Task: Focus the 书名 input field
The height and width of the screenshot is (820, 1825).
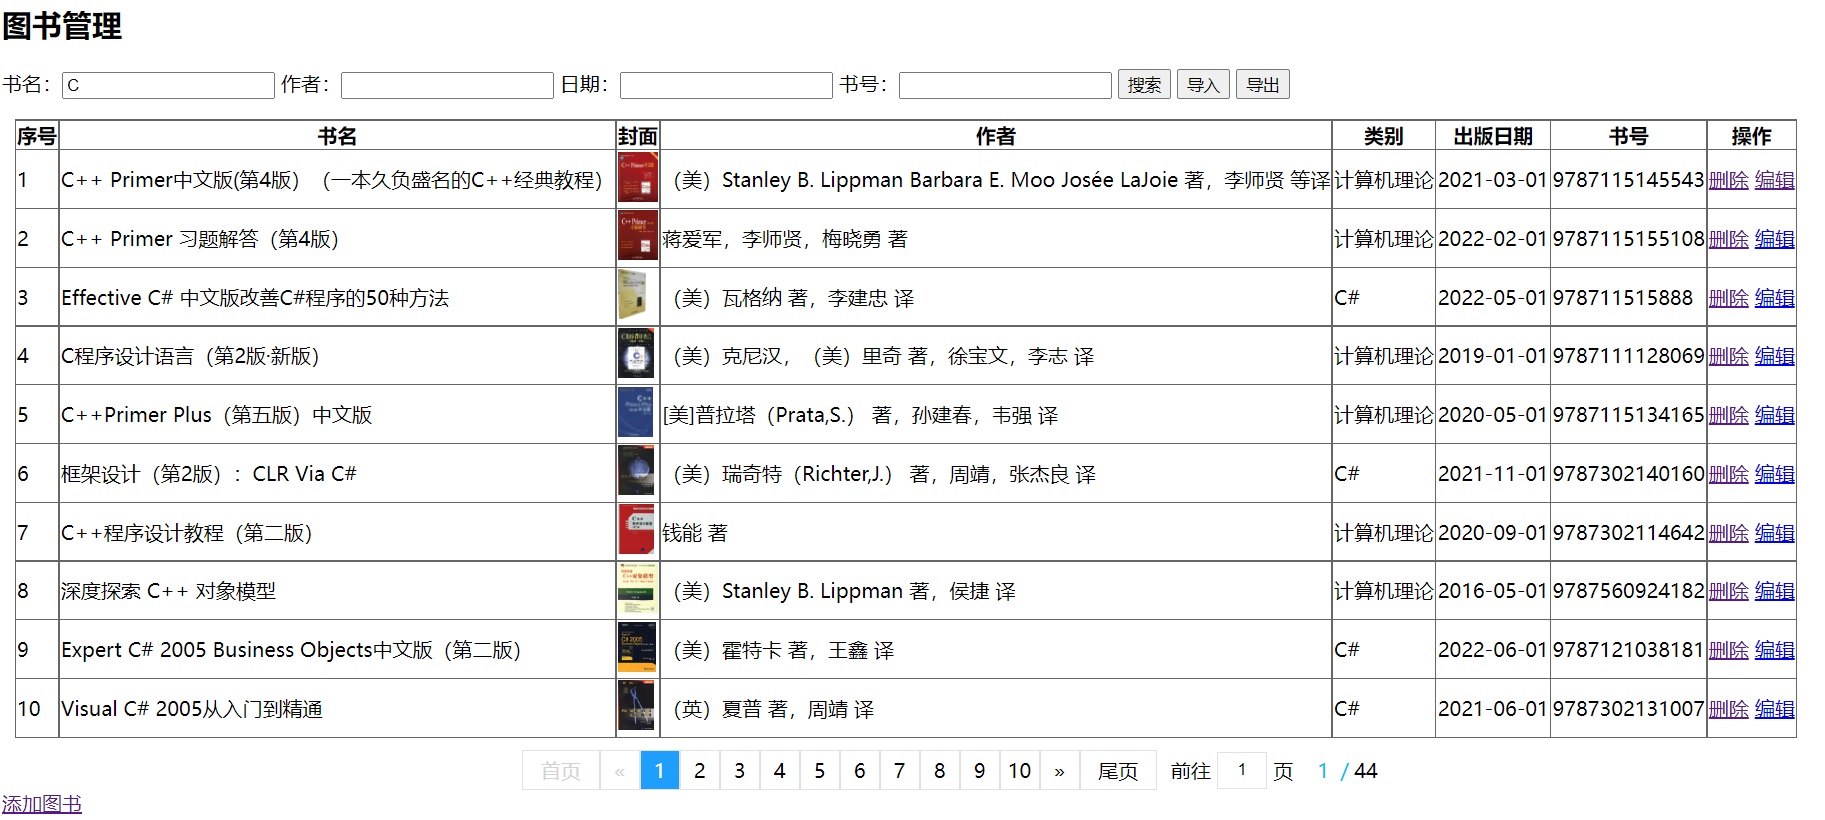Action: coord(168,86)
